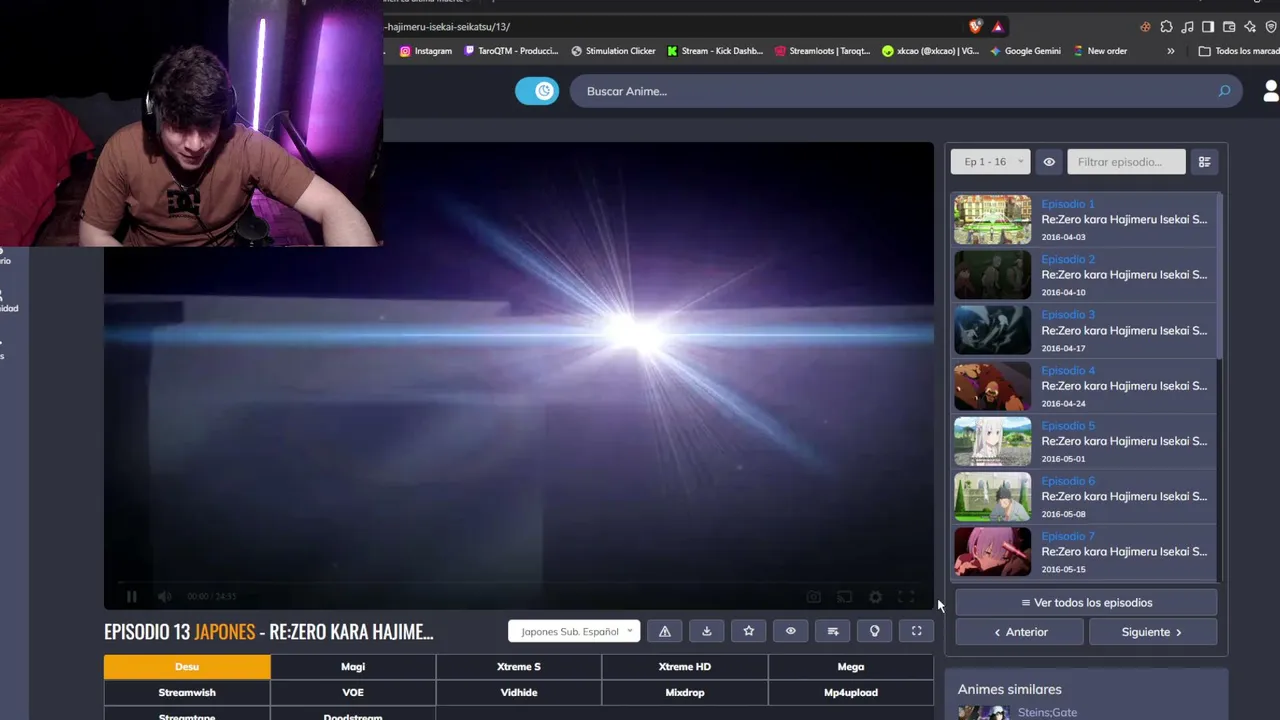
Task: Mute the video player volume
Action: pyautogui.click(x=164, y=597)
